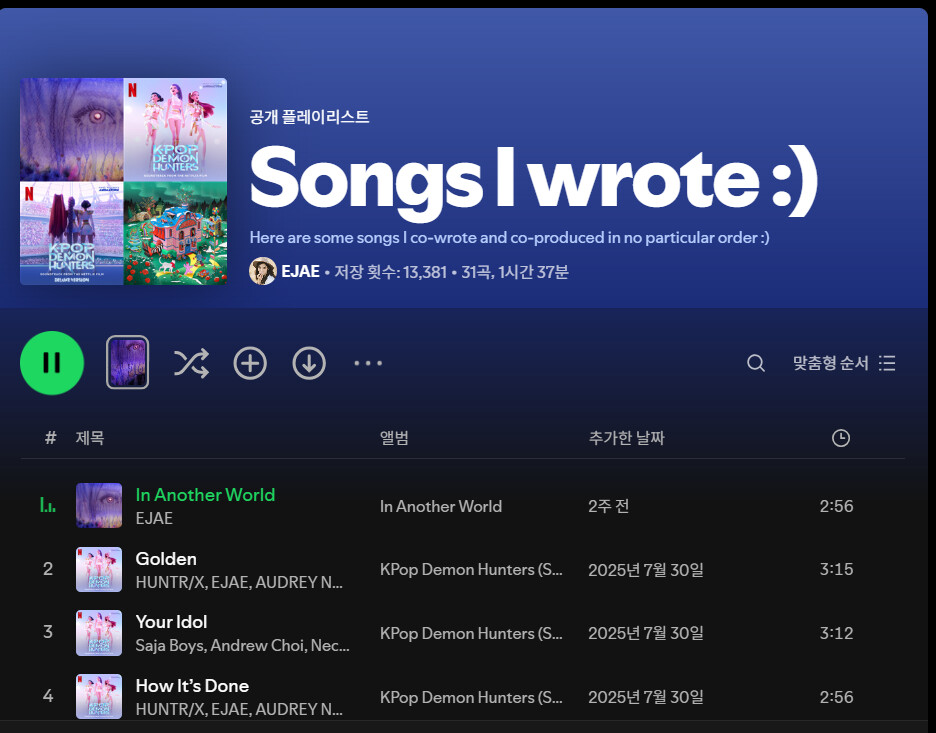The width and height of the screenshot is (936, 733).
Task: Open the three-dot more options menu
Action: coord(368,363)
